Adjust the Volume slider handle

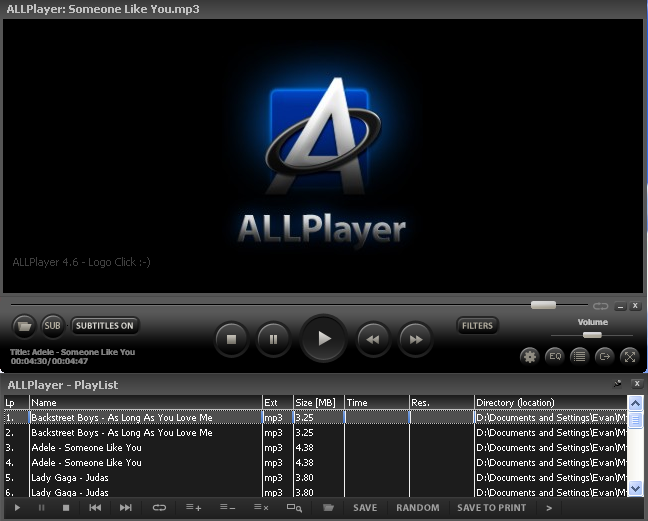click(x=592, y=335)
